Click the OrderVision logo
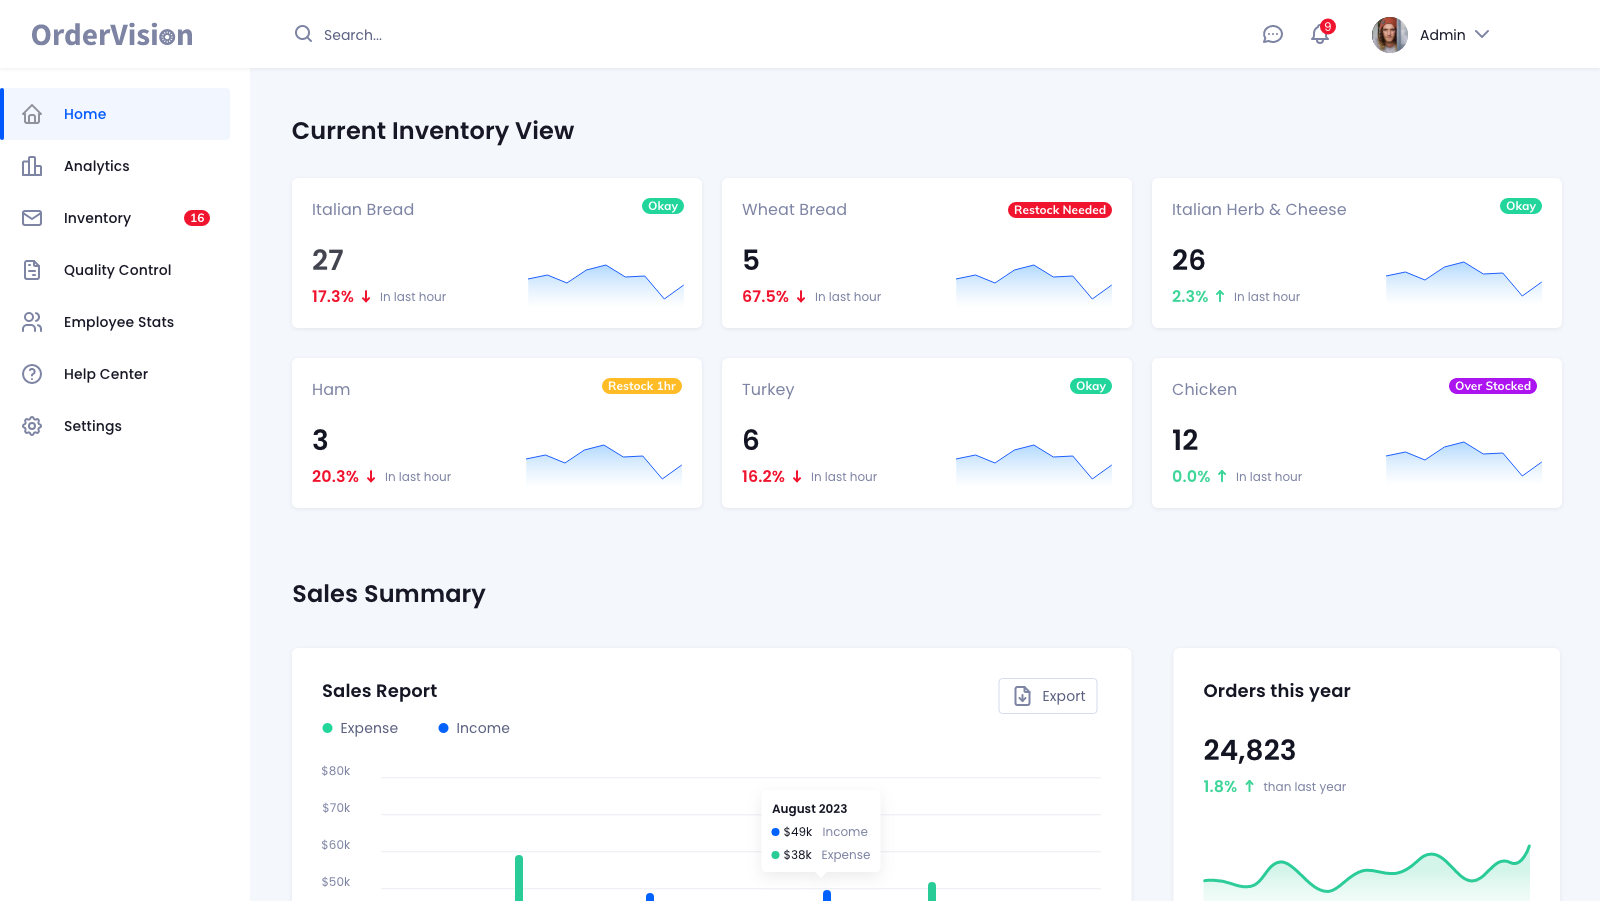This screenshot has width=1600, height=901. click(x=112, y=35)
